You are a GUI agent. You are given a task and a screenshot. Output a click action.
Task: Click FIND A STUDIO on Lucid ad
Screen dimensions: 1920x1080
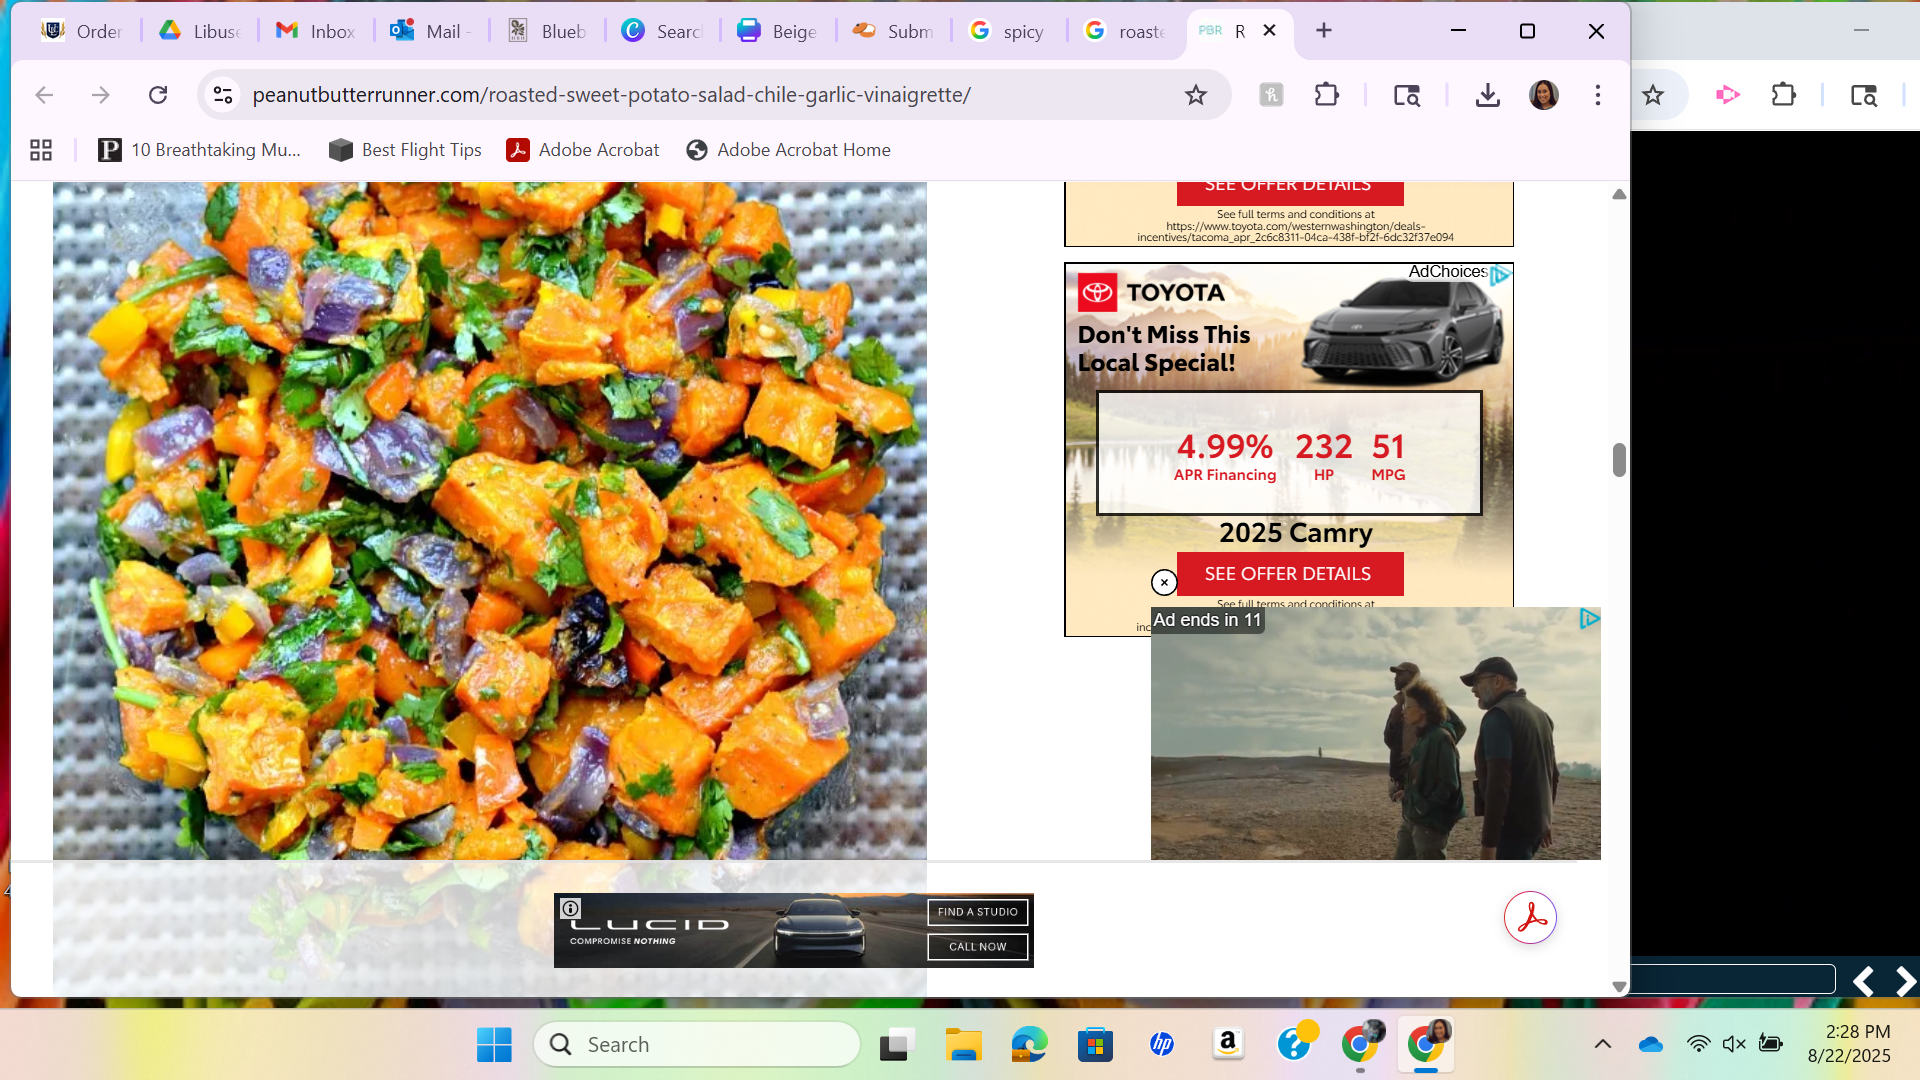[977, 912]
